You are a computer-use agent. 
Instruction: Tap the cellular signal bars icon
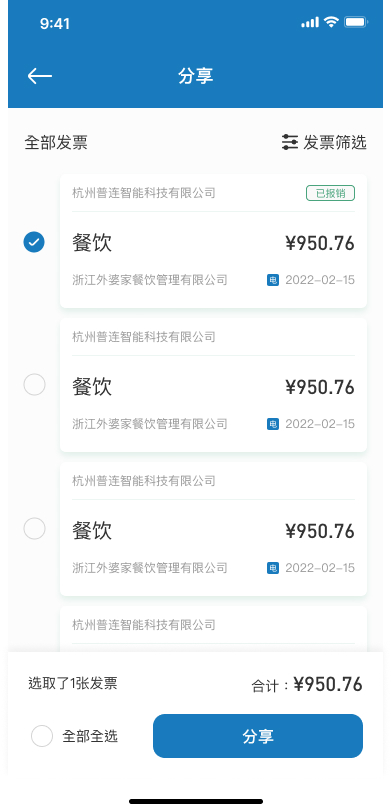pos(310,23)
